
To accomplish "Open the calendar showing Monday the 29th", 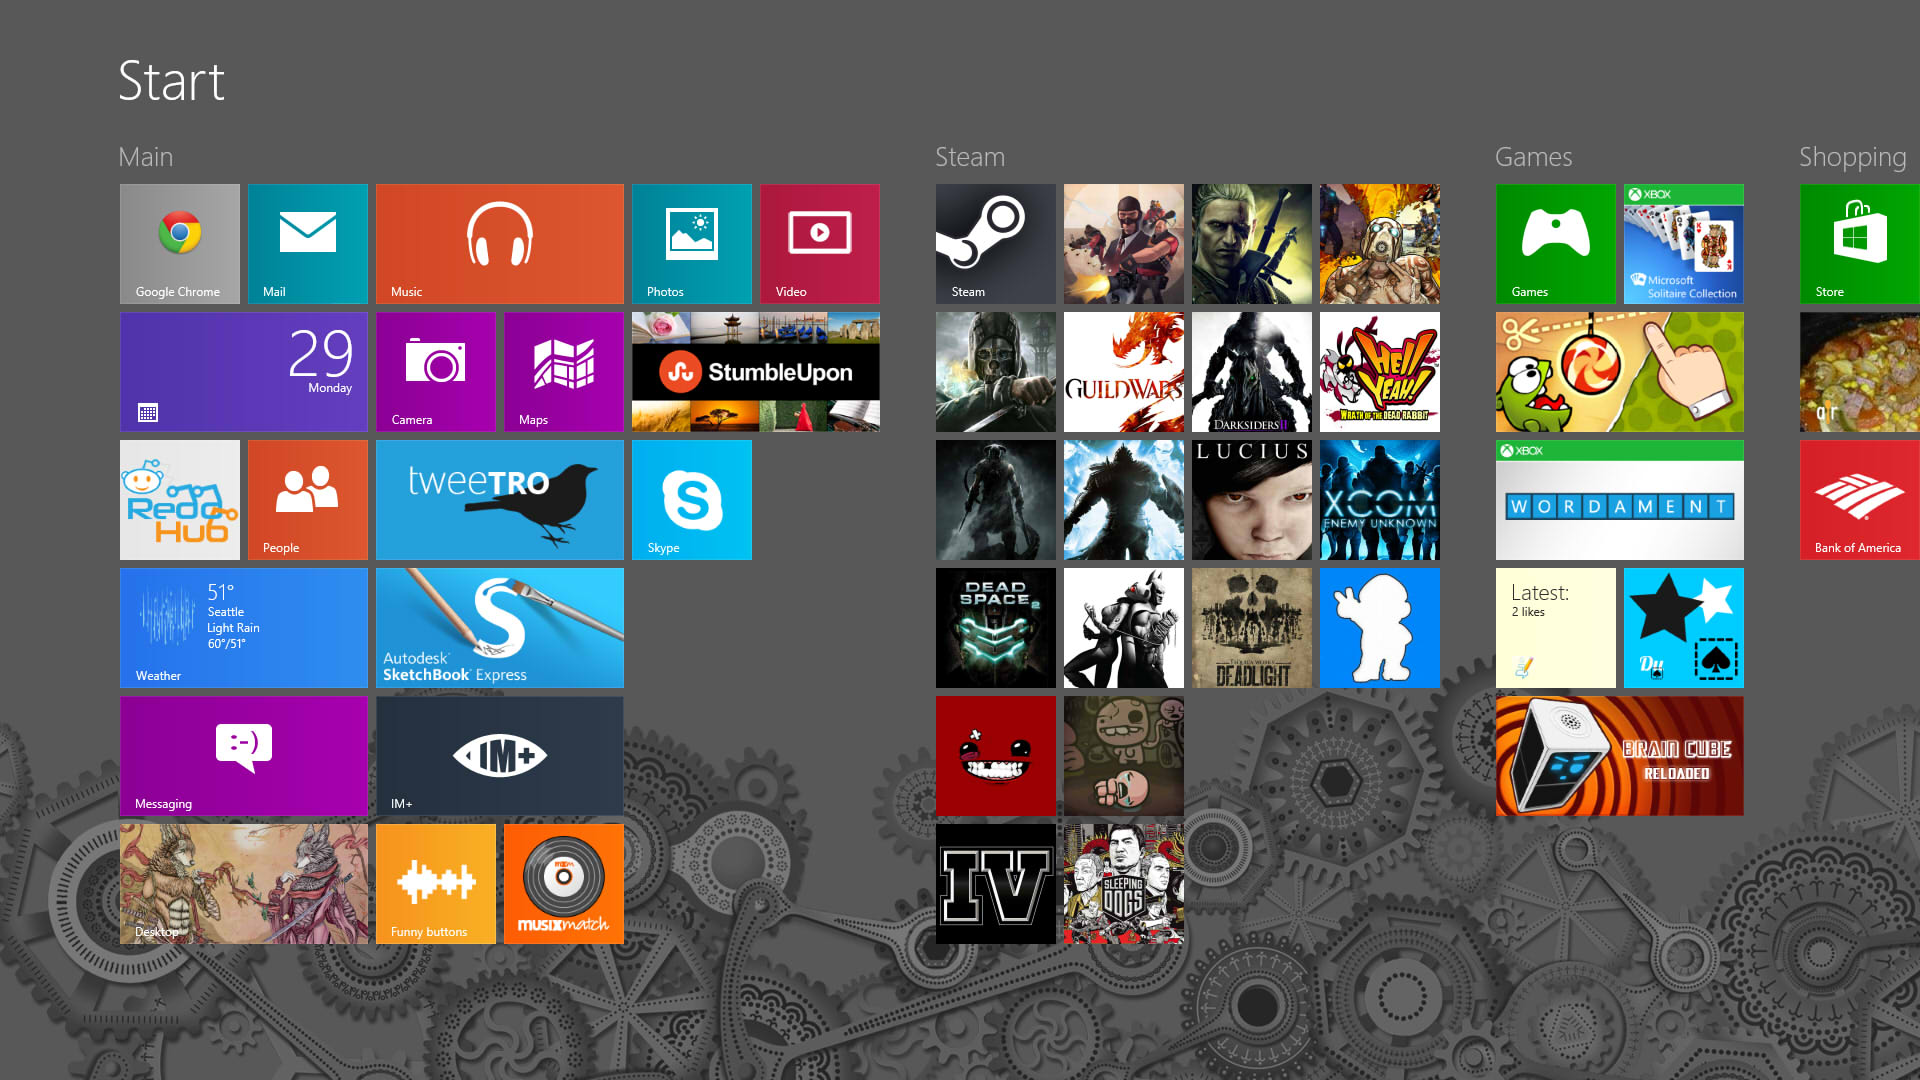I will (243, 371).
